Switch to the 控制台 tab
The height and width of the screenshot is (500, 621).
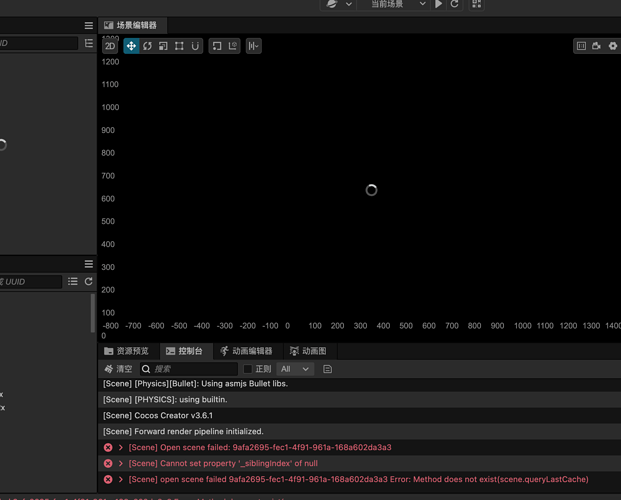[185, 351]
